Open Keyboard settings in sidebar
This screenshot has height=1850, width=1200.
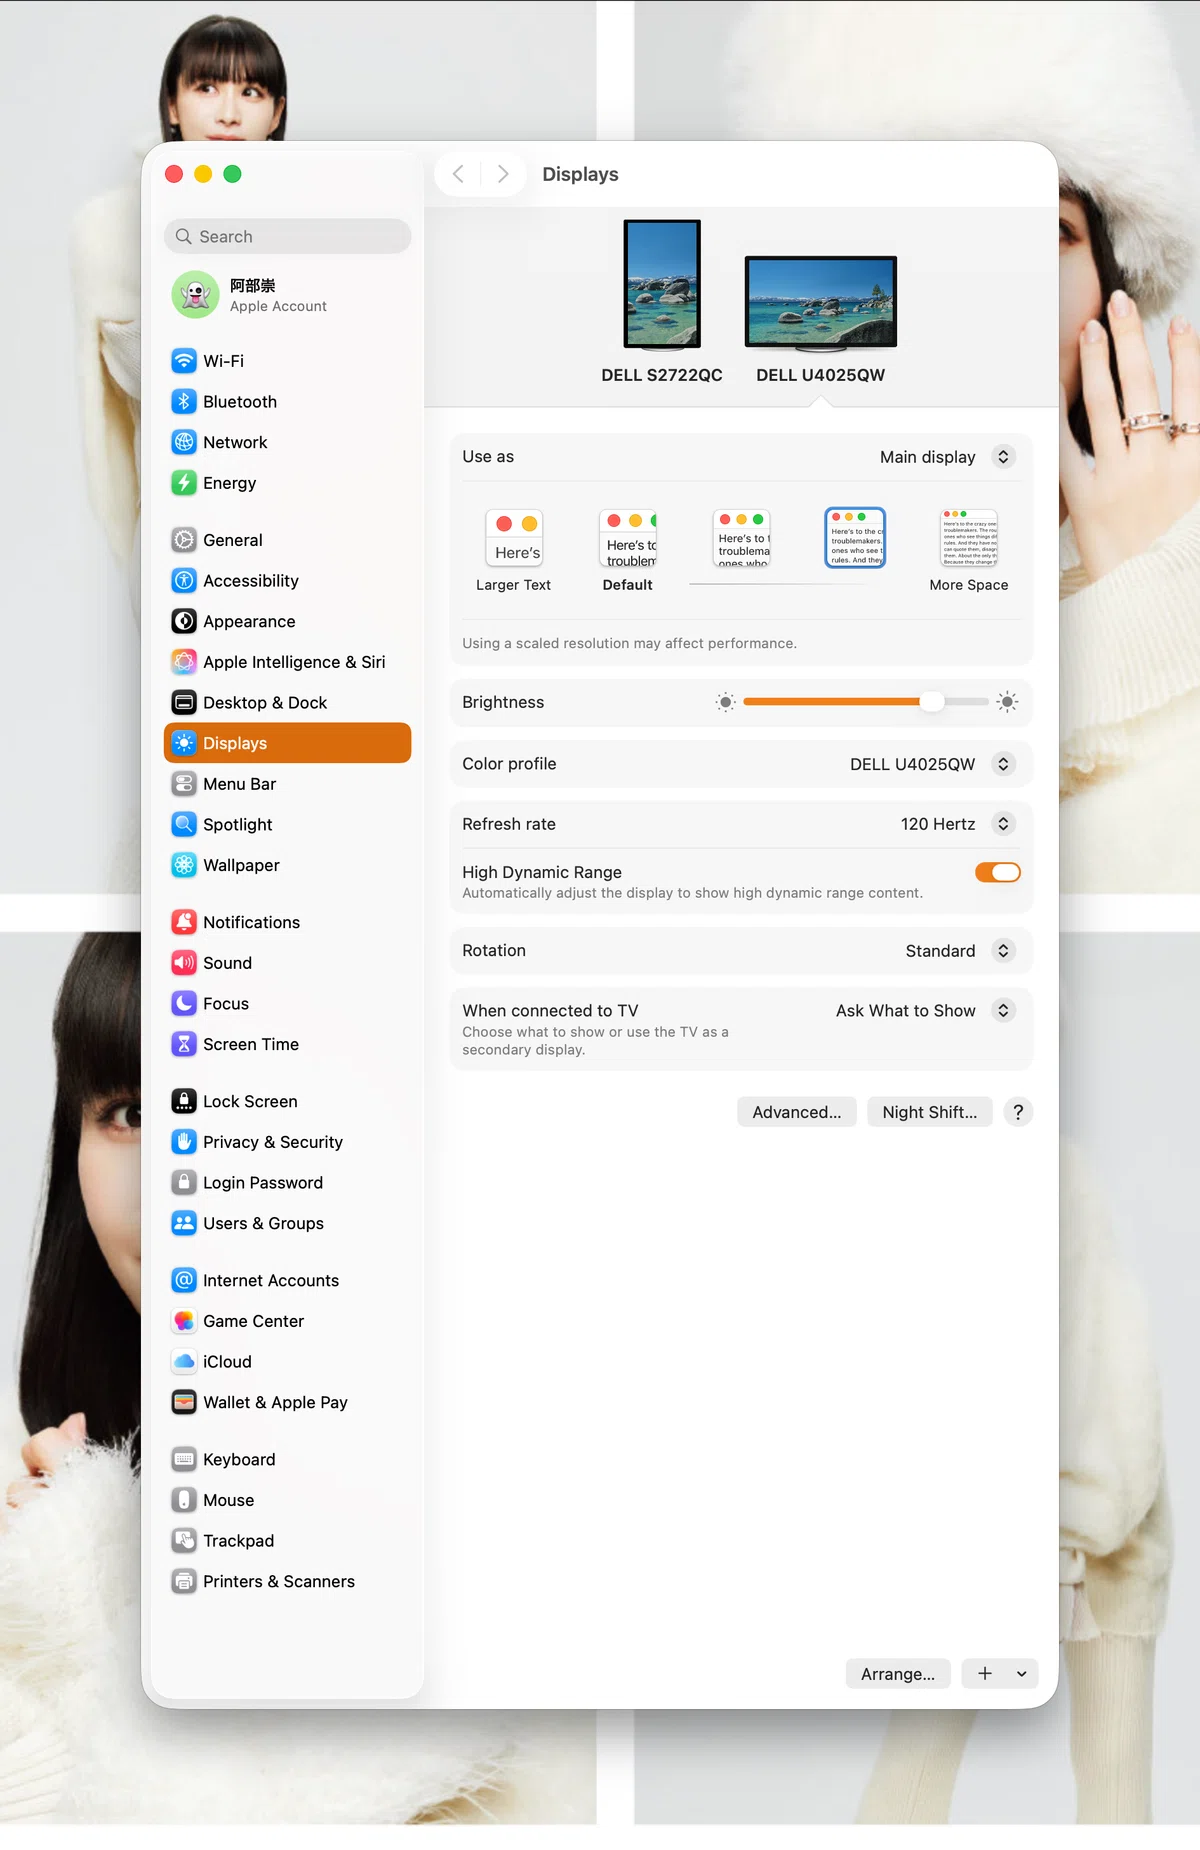coord(287,1460)
